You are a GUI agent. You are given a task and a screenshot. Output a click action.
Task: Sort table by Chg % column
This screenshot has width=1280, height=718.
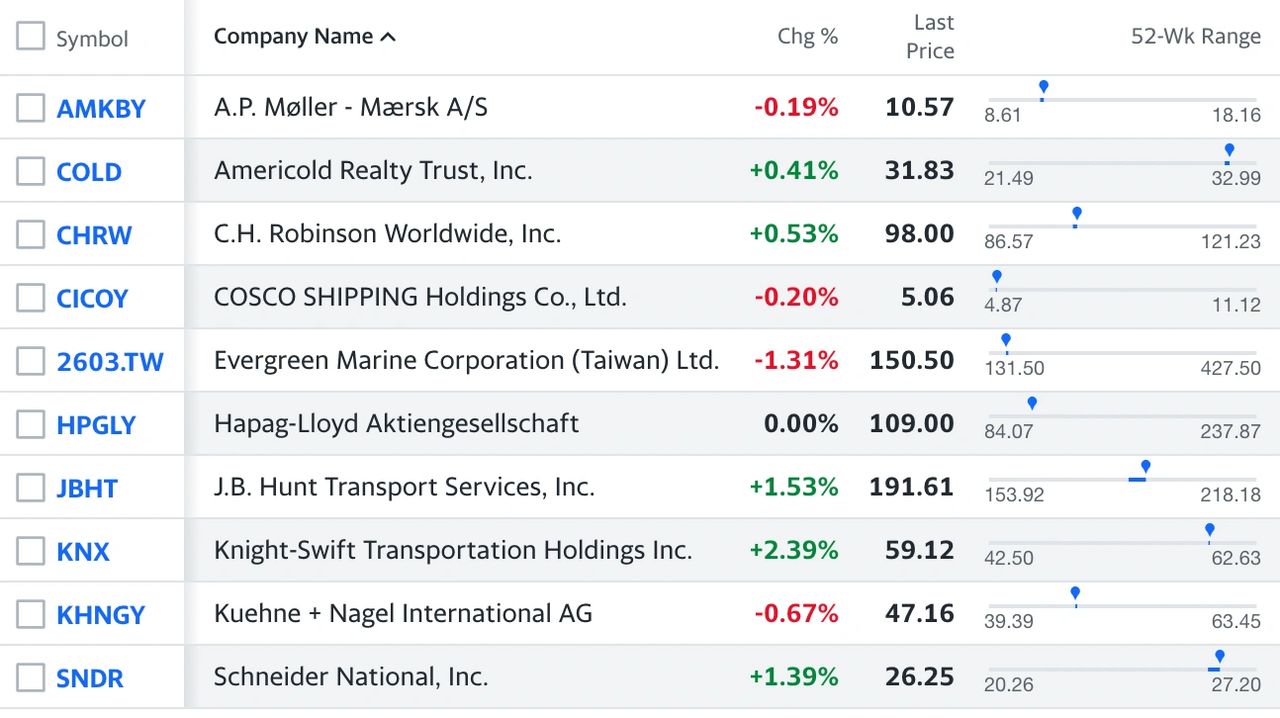[808, 37]
